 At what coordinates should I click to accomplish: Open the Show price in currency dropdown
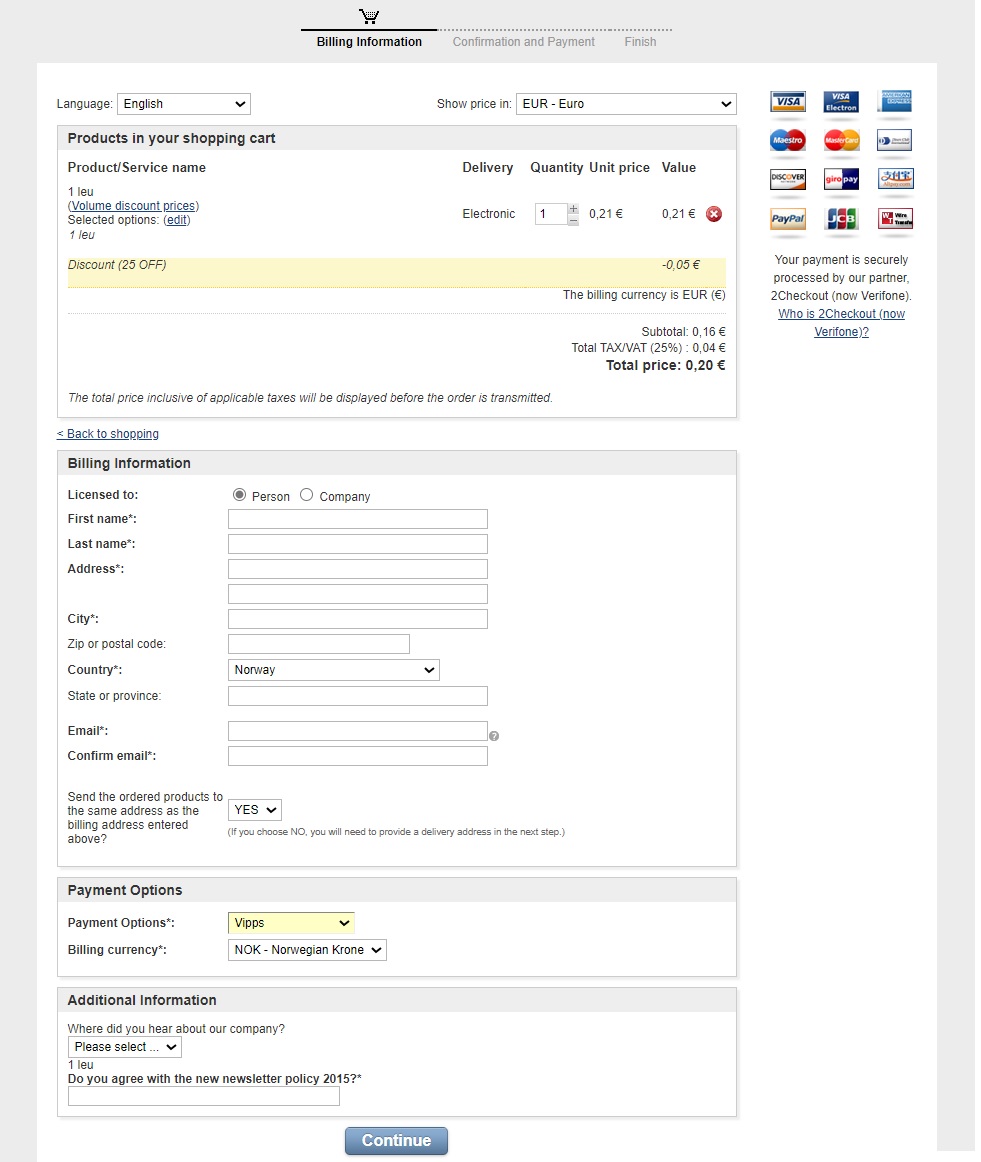pos(625,103)
